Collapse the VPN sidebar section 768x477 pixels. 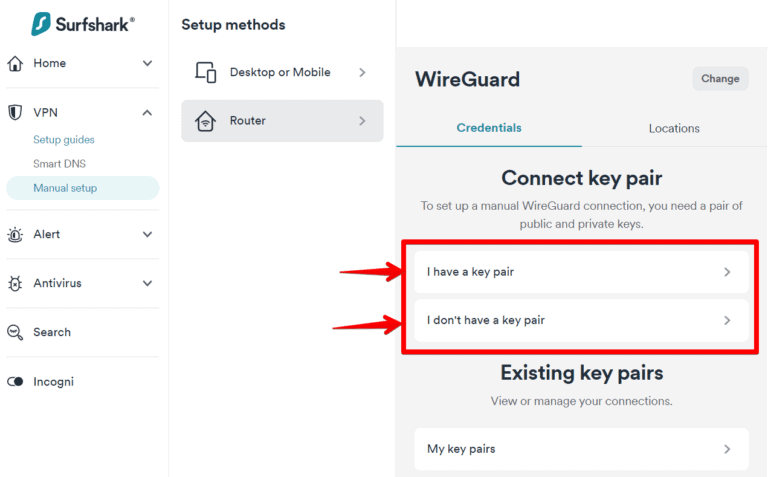point(147,113)
